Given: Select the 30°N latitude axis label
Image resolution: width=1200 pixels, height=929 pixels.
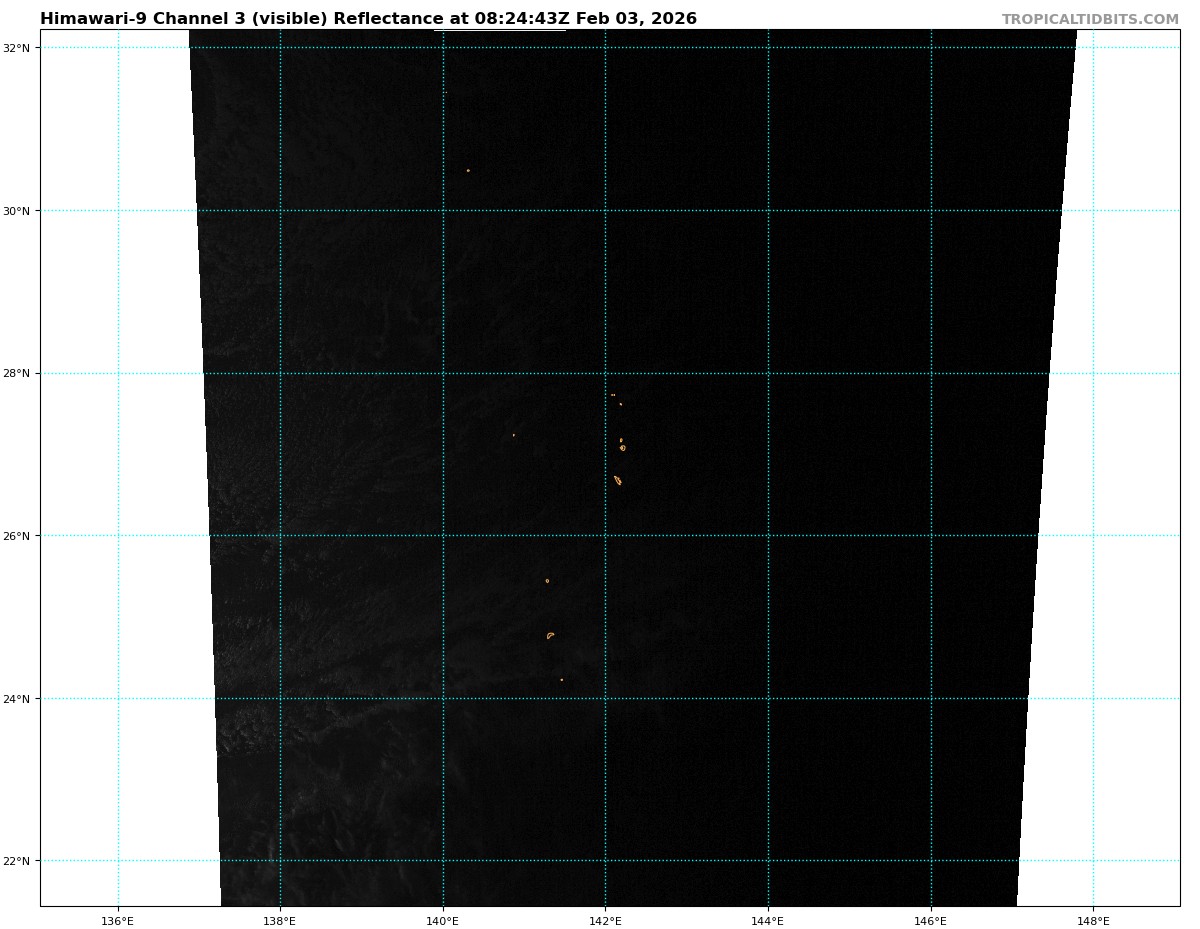Looking at the screenshot, I should [x=20, y=211].
